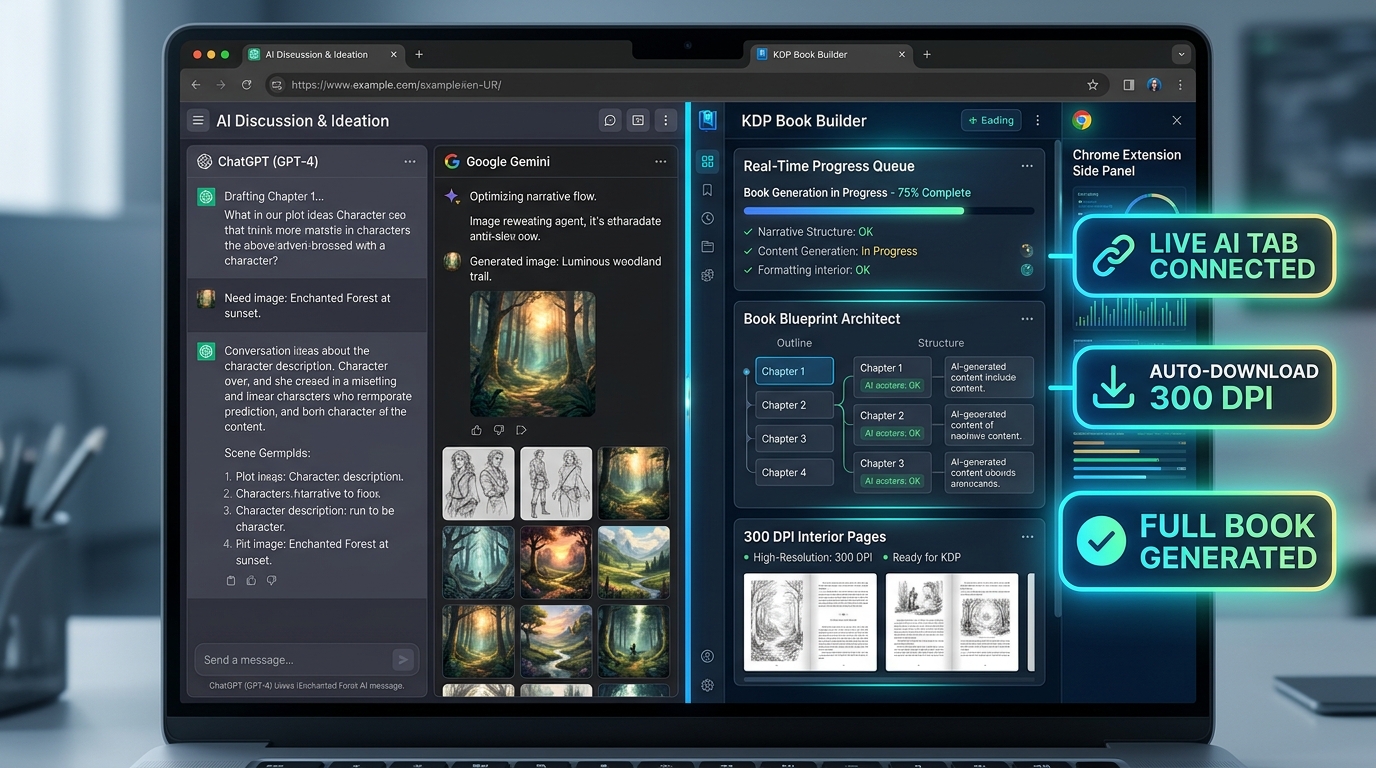Open the dashboard grid icon in KDP sidebar
Image resolution: width=1376 pixels, height=768 pixels.
click(708, 162)
